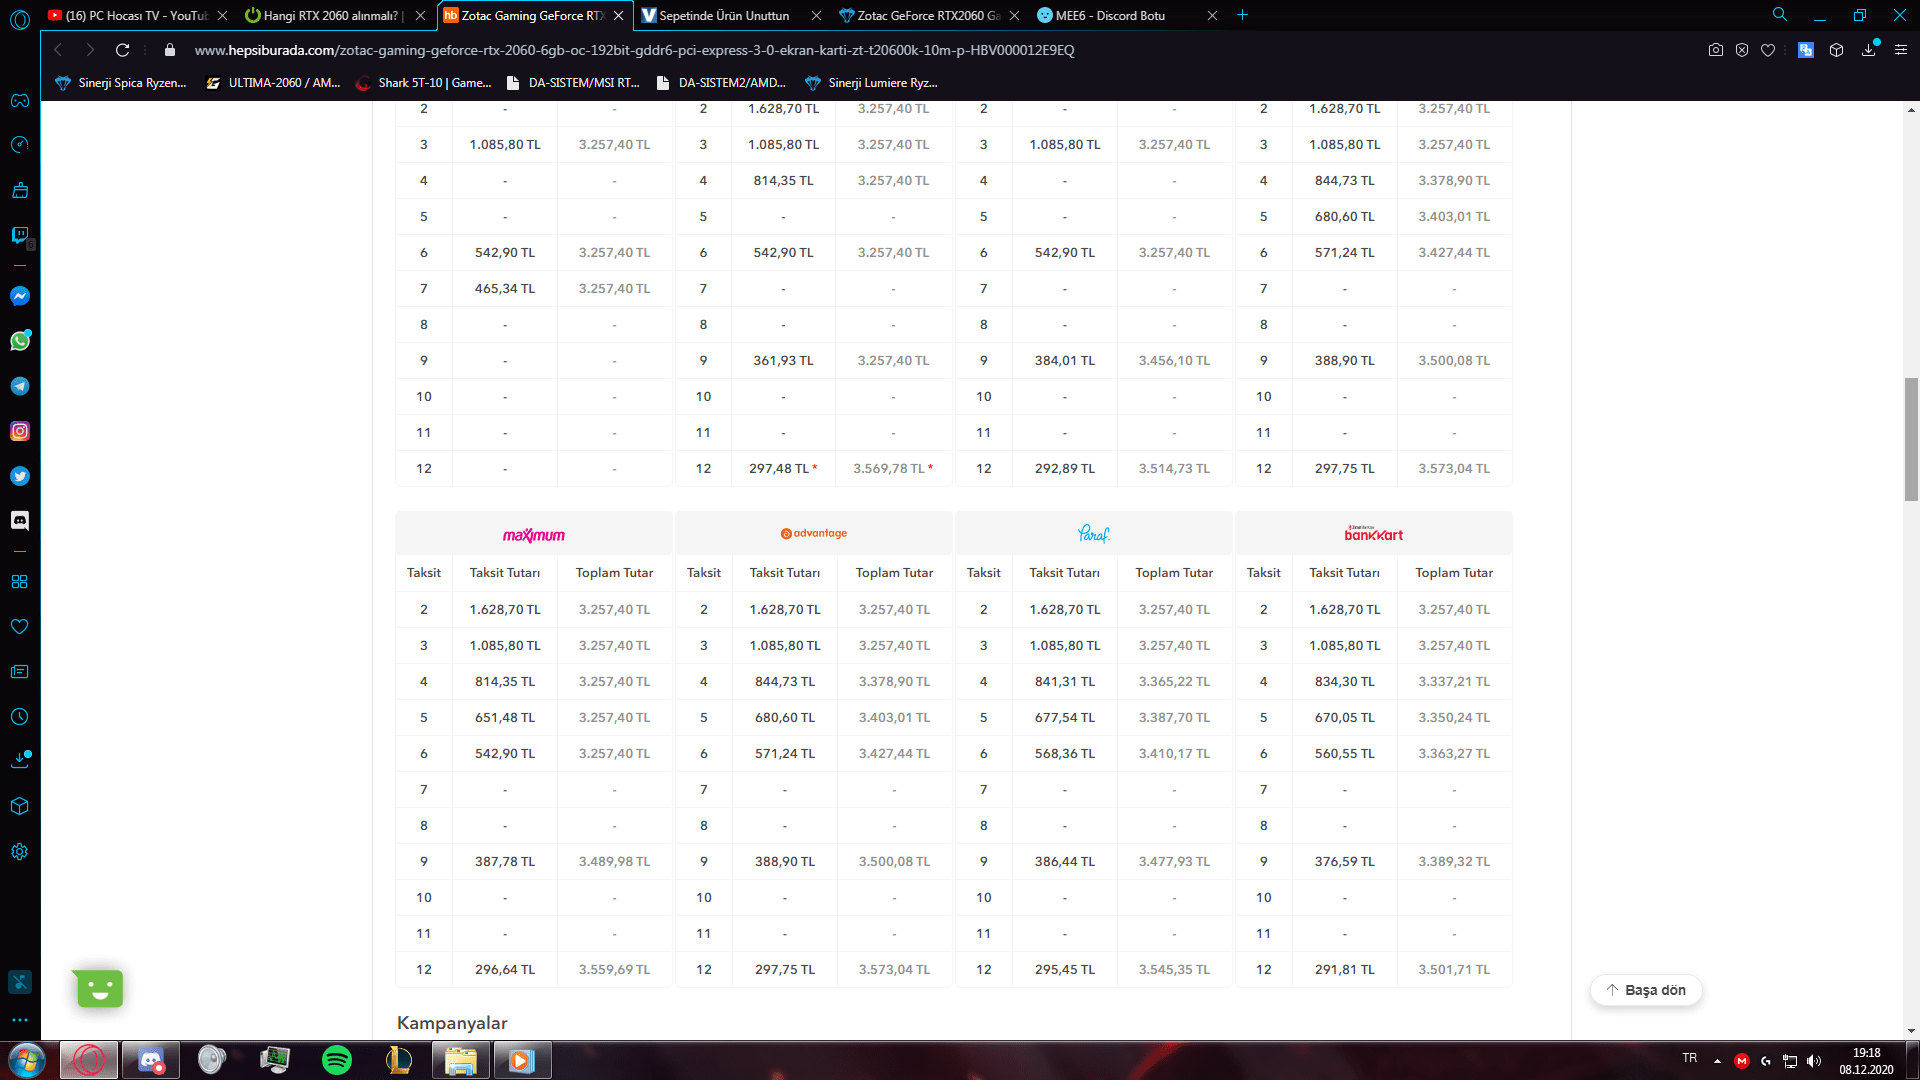Click the page vertical scrollbar thumb
The height and width of the screenshot is (1080, 1920).
(x=1911, y=438)
